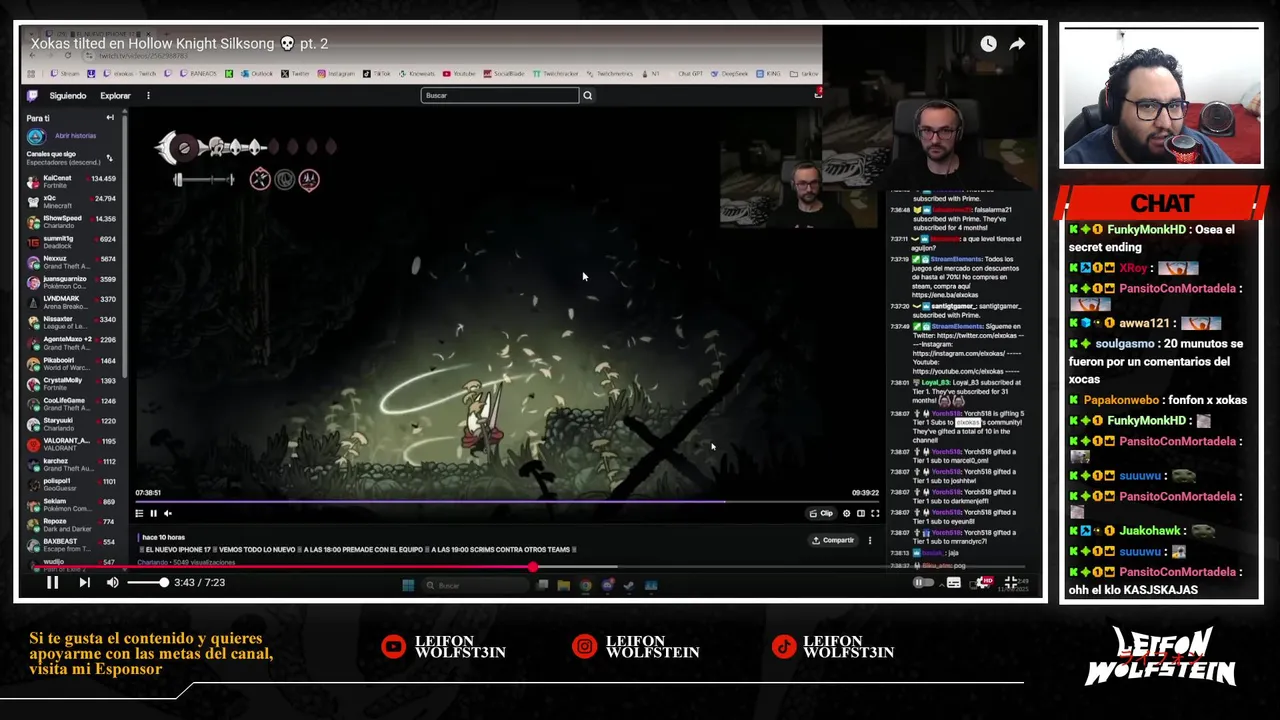Open YouTube HD quality settings gear
This screenshot has height=720, width=1280.
tap(984, 582)
